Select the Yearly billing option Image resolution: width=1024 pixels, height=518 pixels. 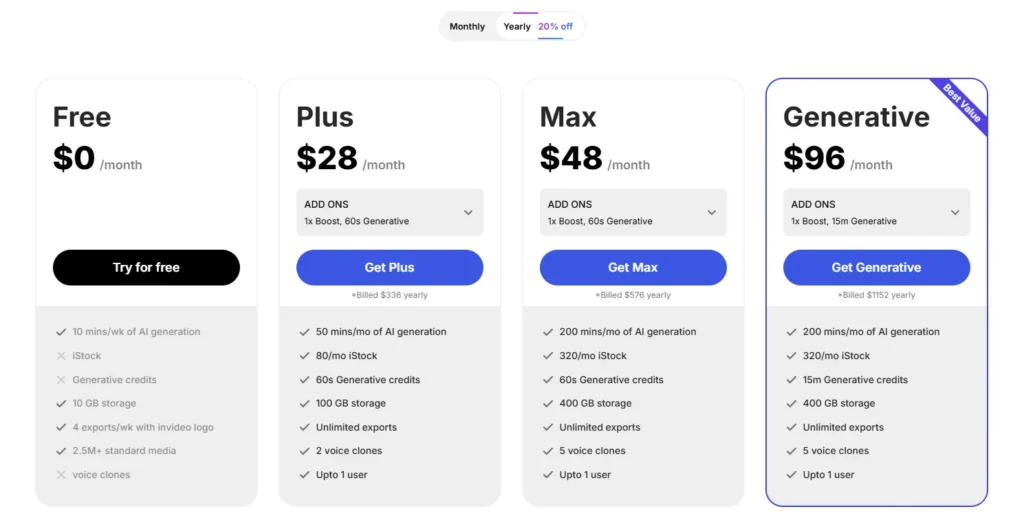click(x=517, y=27)
